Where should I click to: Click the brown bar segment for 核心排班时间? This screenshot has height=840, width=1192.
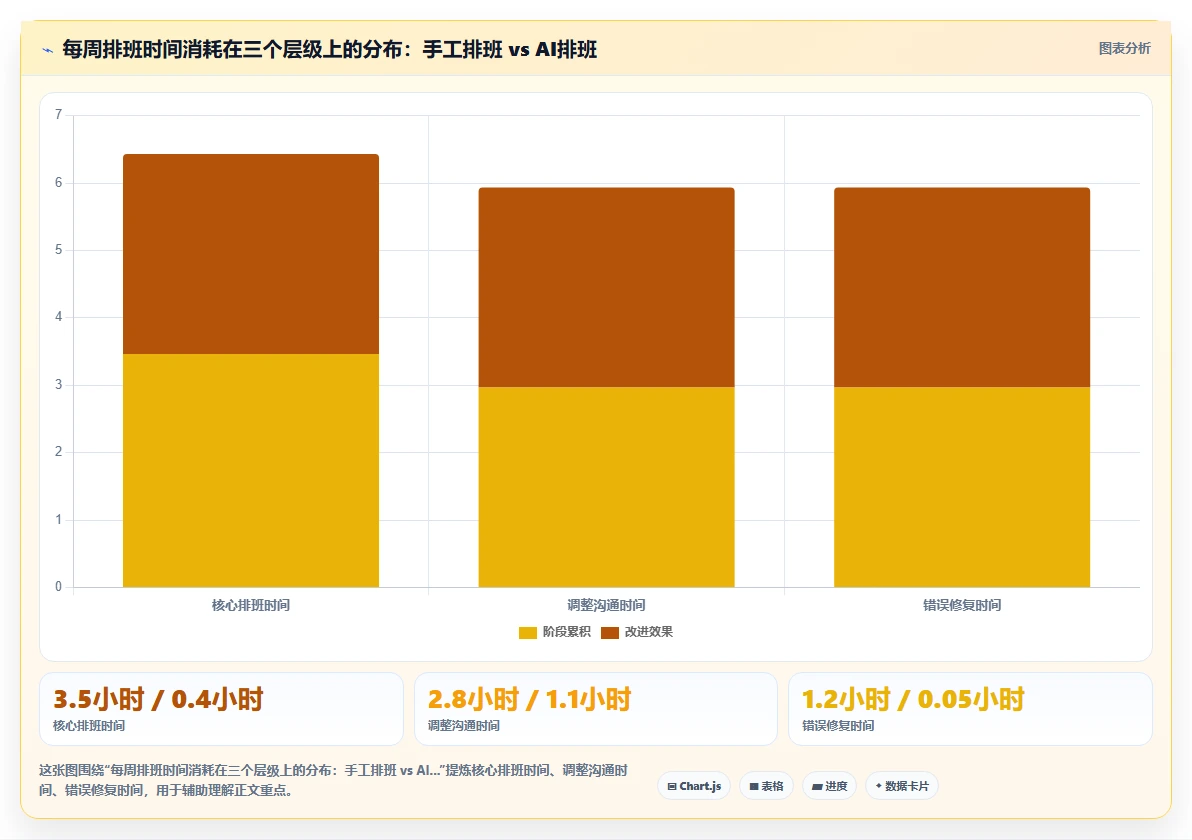click(251, 254)
